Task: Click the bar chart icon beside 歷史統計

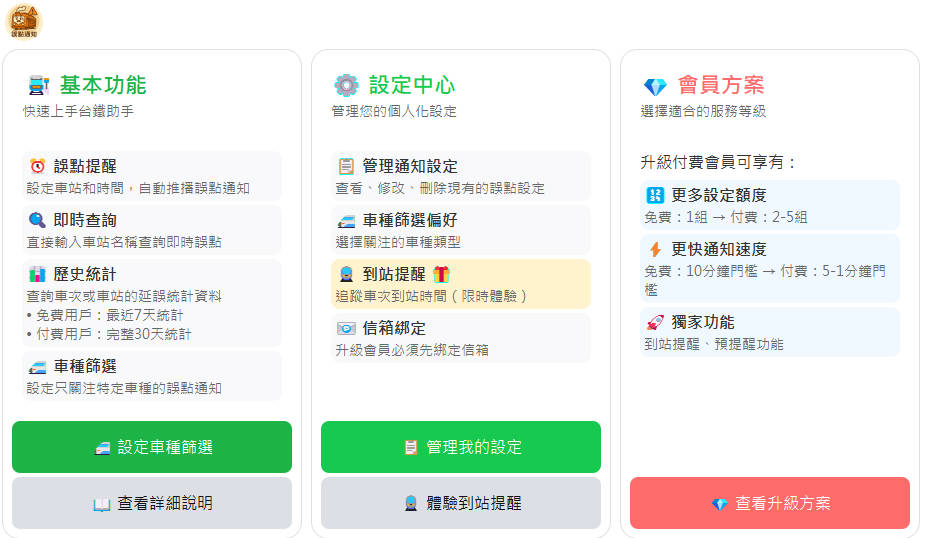Action: coord(37,274)
